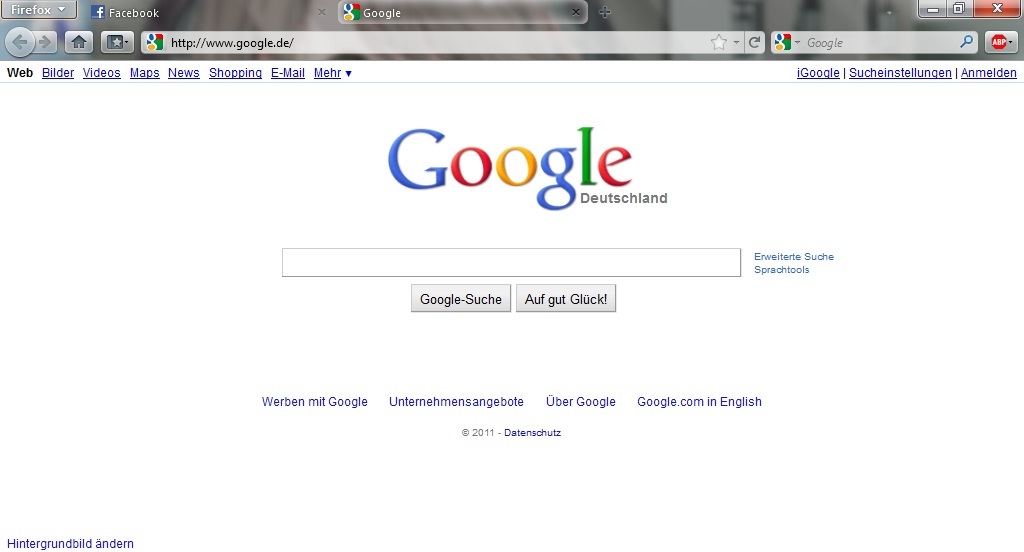1024x552 pixels.
Task: Open the Adblock Plus ABP icon
Action: (999, 42)
